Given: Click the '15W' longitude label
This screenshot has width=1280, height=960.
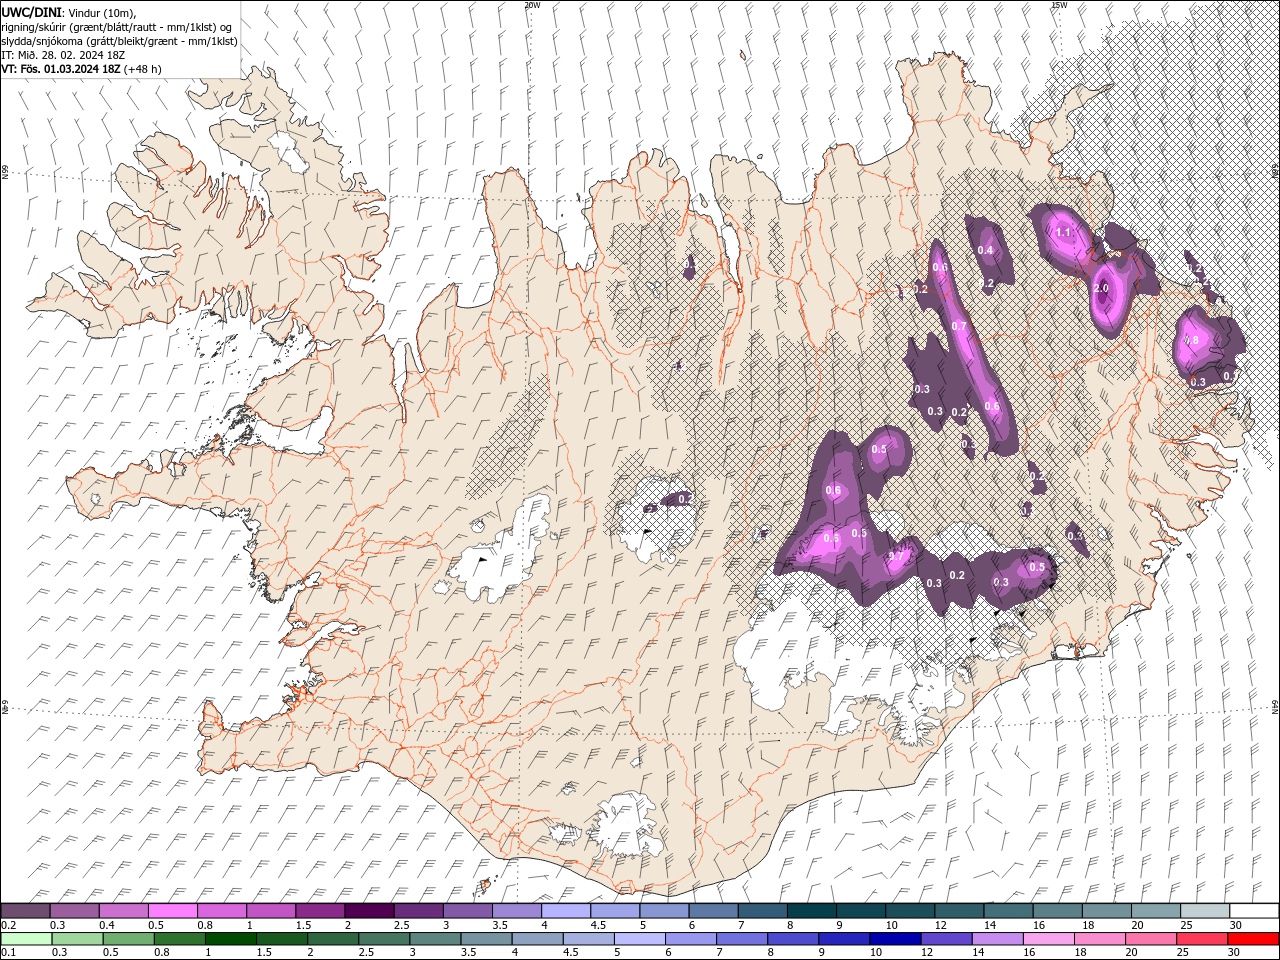Looking at the screenshot, I should pyautogui.click(x=1059, y=5).
